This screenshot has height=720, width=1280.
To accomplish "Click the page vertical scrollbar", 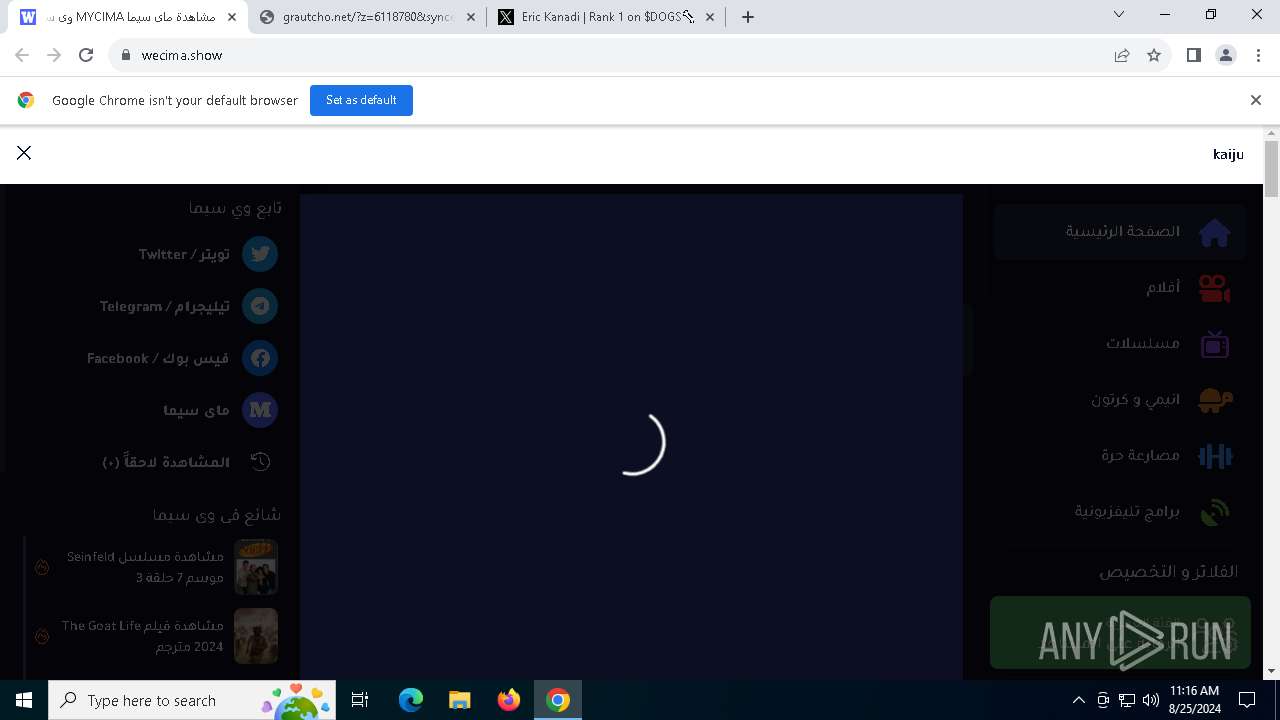I will pos(1272,169).
